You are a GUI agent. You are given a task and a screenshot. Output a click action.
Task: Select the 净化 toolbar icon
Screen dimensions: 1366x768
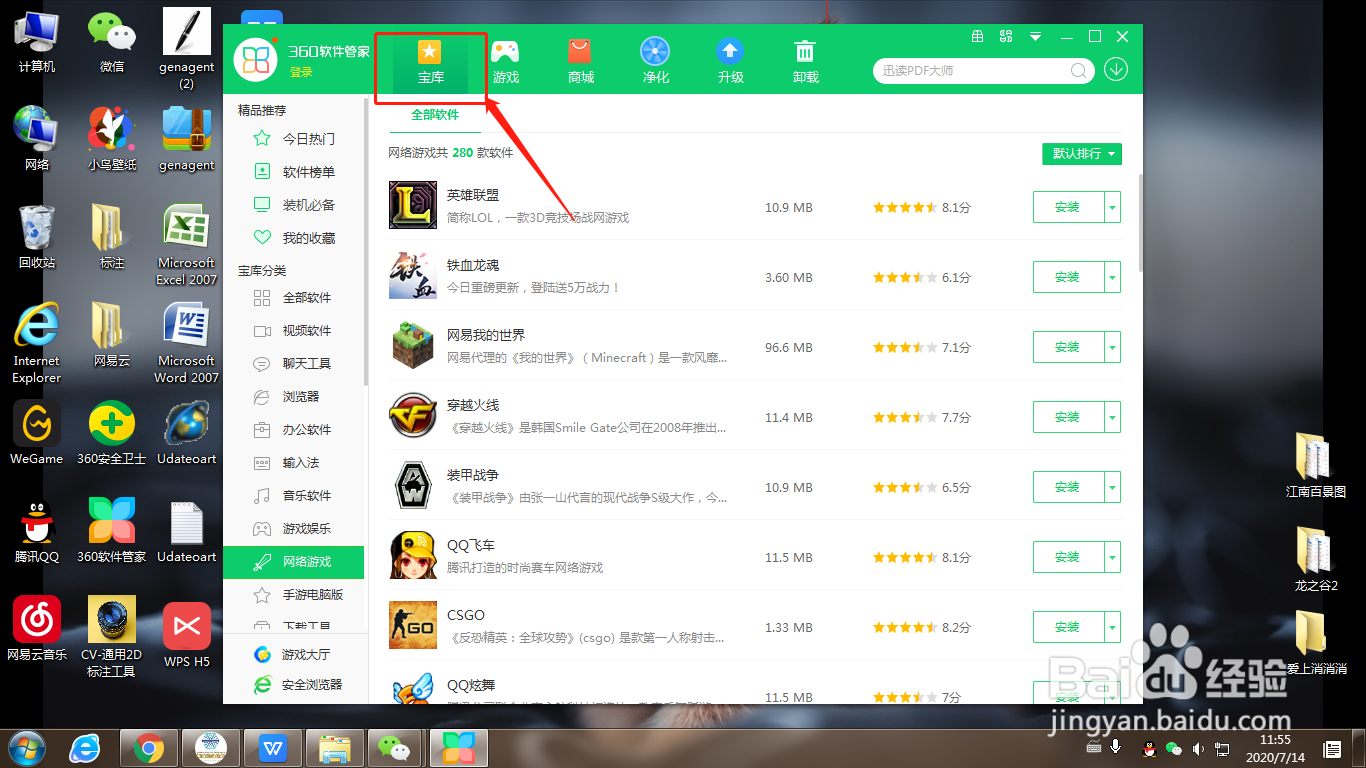point(655,59)
